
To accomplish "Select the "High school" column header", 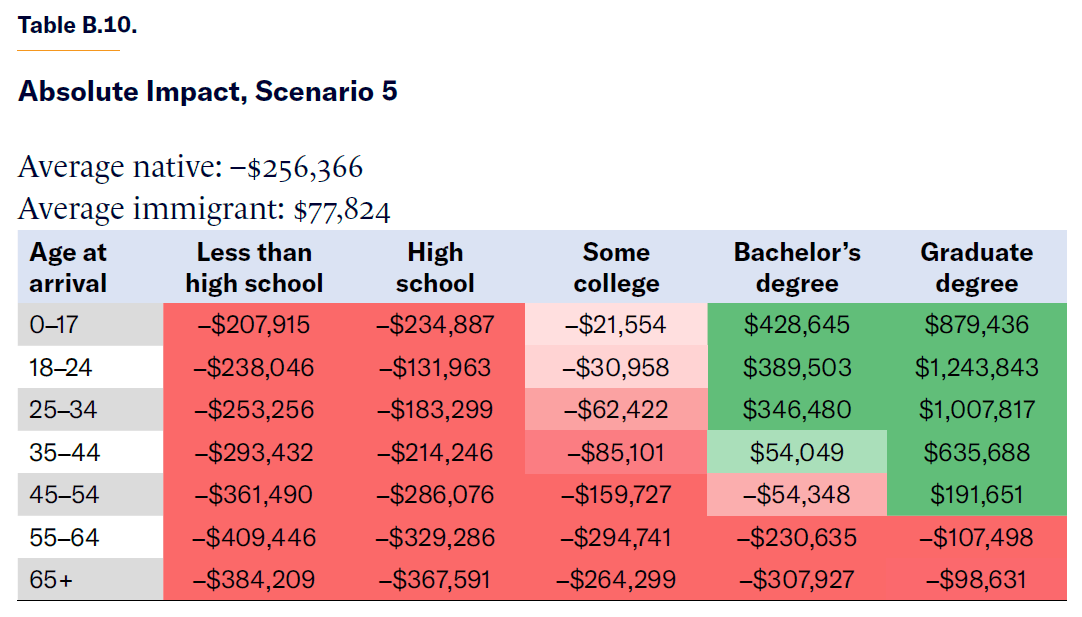I will tap(435, 268).
